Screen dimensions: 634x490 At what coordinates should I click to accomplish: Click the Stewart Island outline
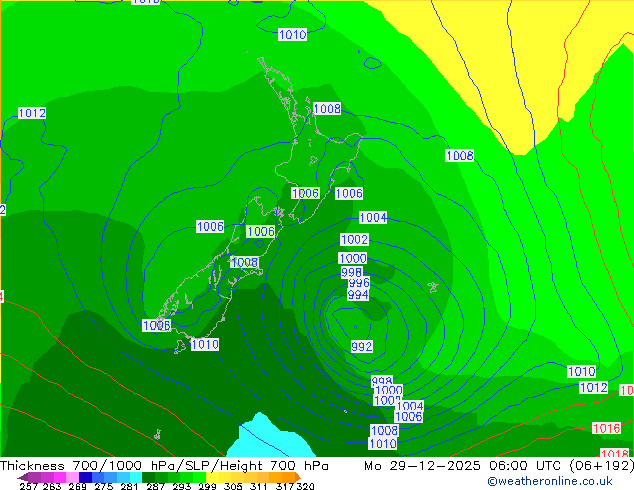[180, 347]
